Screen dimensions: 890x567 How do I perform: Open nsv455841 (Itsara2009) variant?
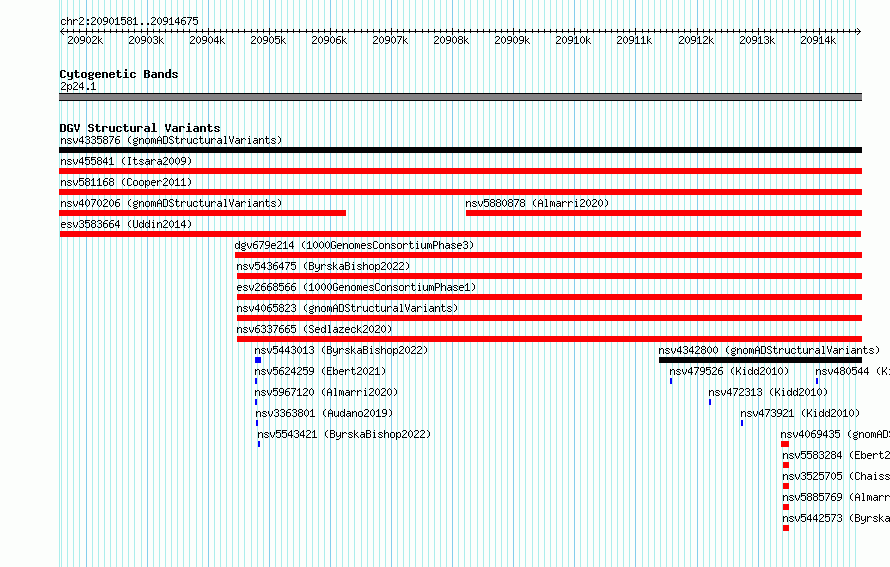pos(126,161)
